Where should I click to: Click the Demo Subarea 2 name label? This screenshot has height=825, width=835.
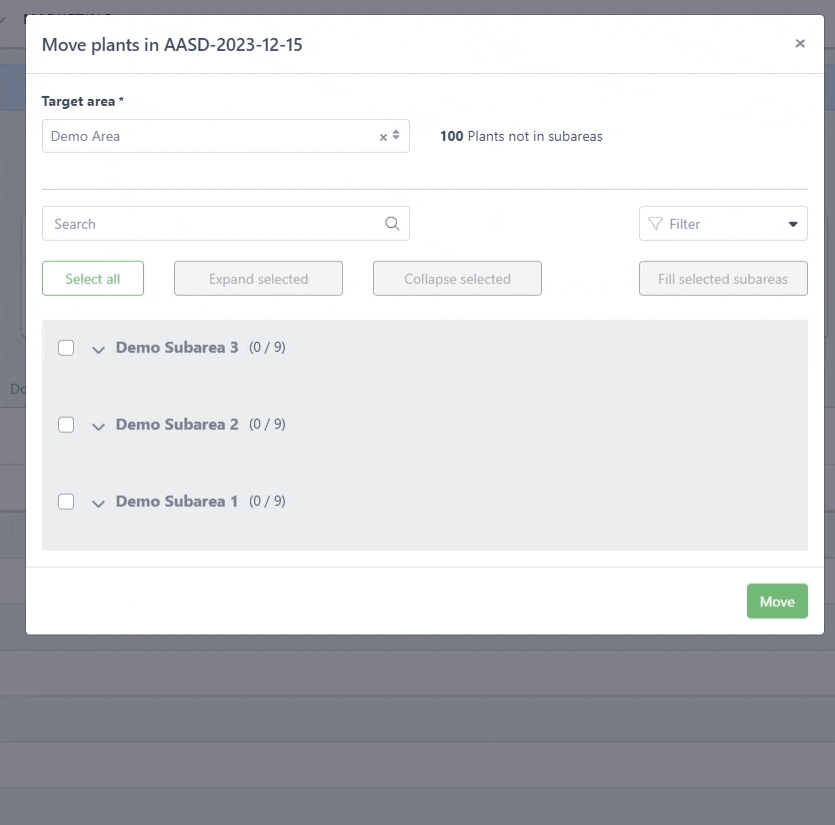(x=177, y=424)
